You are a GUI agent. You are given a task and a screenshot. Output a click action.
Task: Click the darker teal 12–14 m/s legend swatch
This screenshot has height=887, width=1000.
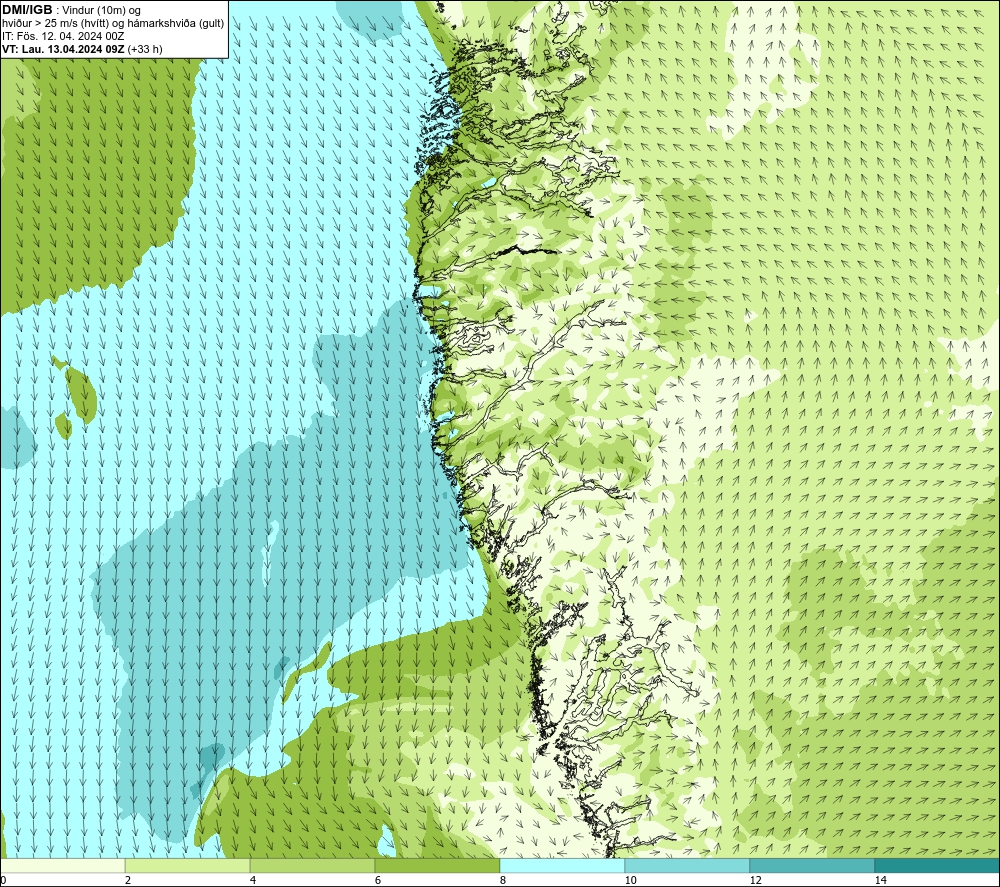(x=812, y=866)
